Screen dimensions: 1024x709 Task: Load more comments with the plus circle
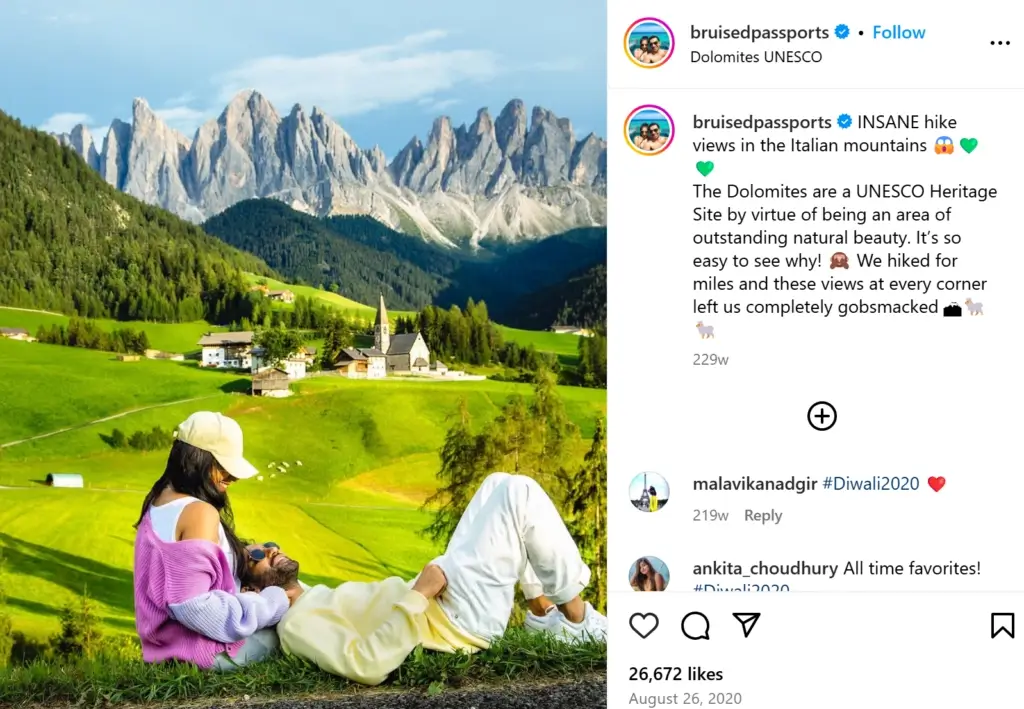click(x=822, y=416)
